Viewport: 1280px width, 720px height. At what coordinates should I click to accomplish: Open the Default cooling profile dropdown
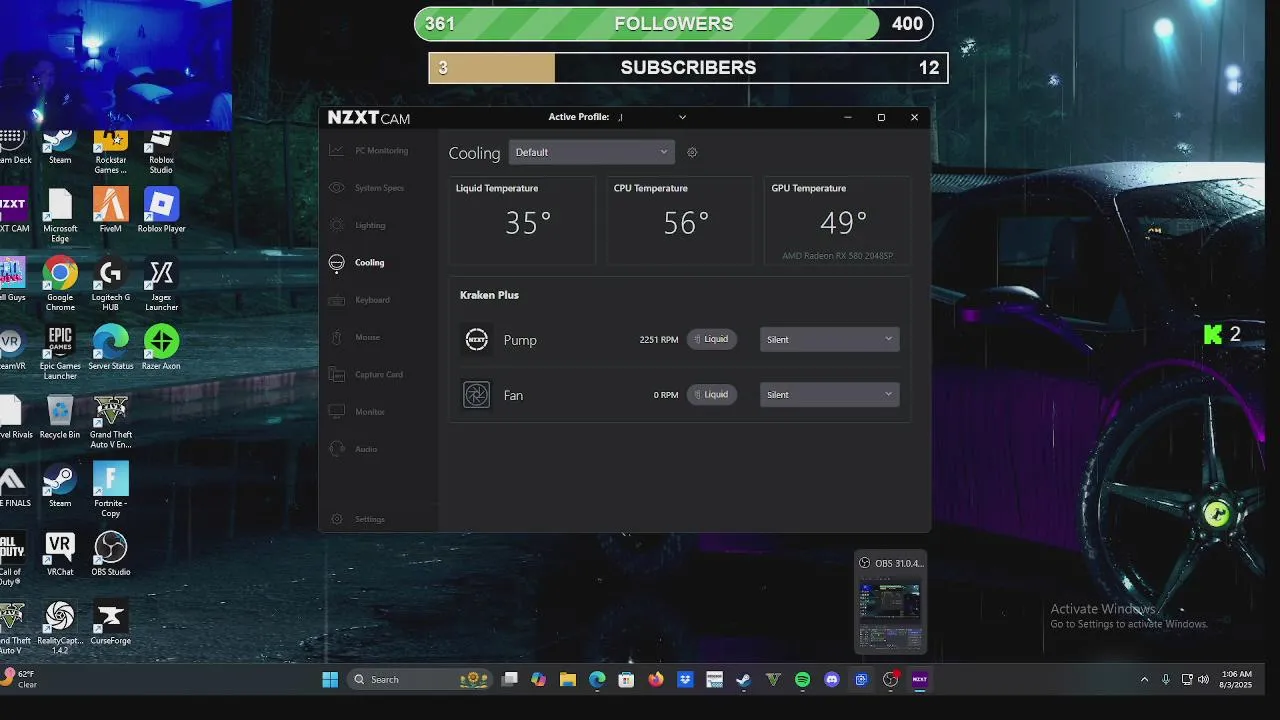pyautogui.click(x=591, y=152)
